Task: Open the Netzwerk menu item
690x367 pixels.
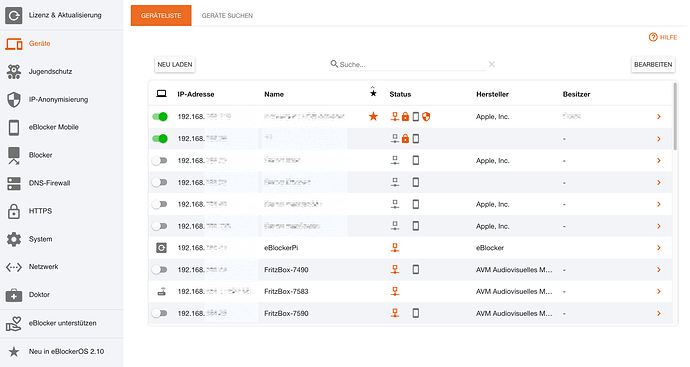Action: pos(43,267)
